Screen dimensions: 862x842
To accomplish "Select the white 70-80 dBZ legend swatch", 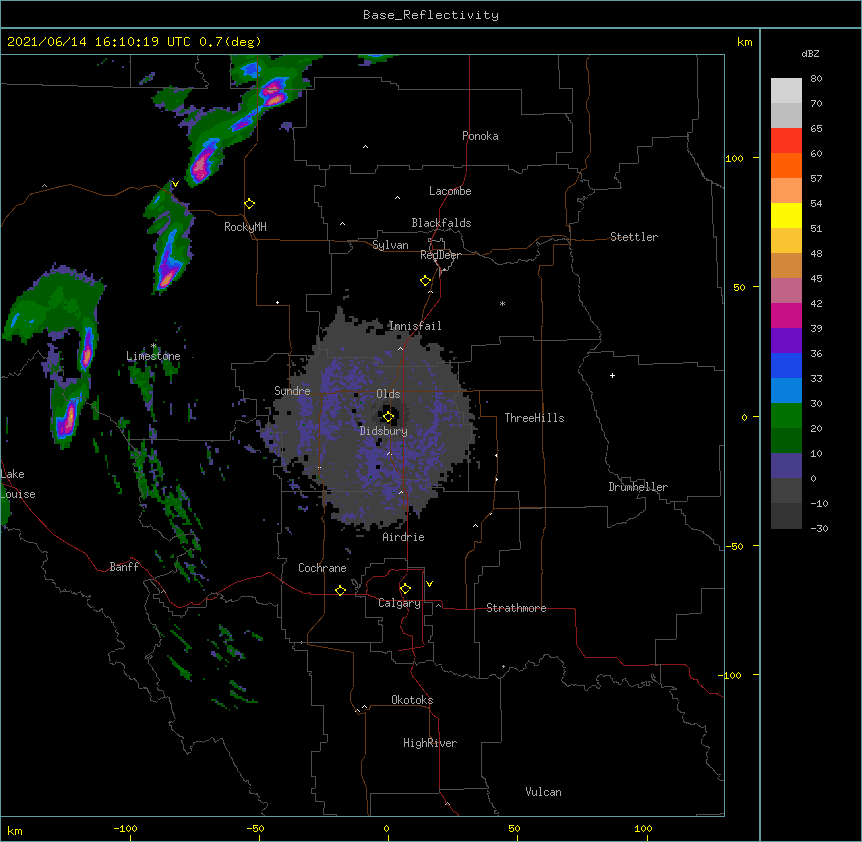I will point(786,91).
